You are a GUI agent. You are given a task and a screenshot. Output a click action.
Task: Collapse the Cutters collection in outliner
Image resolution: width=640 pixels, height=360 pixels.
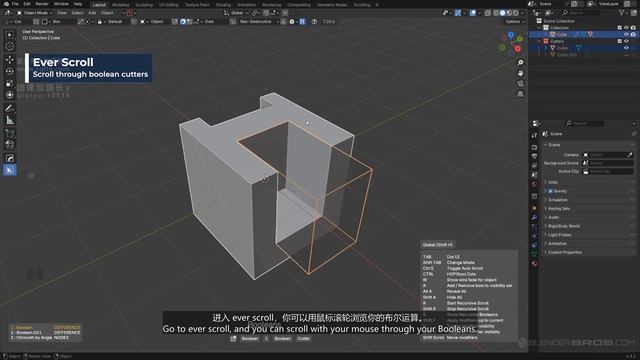coord(540,41)
